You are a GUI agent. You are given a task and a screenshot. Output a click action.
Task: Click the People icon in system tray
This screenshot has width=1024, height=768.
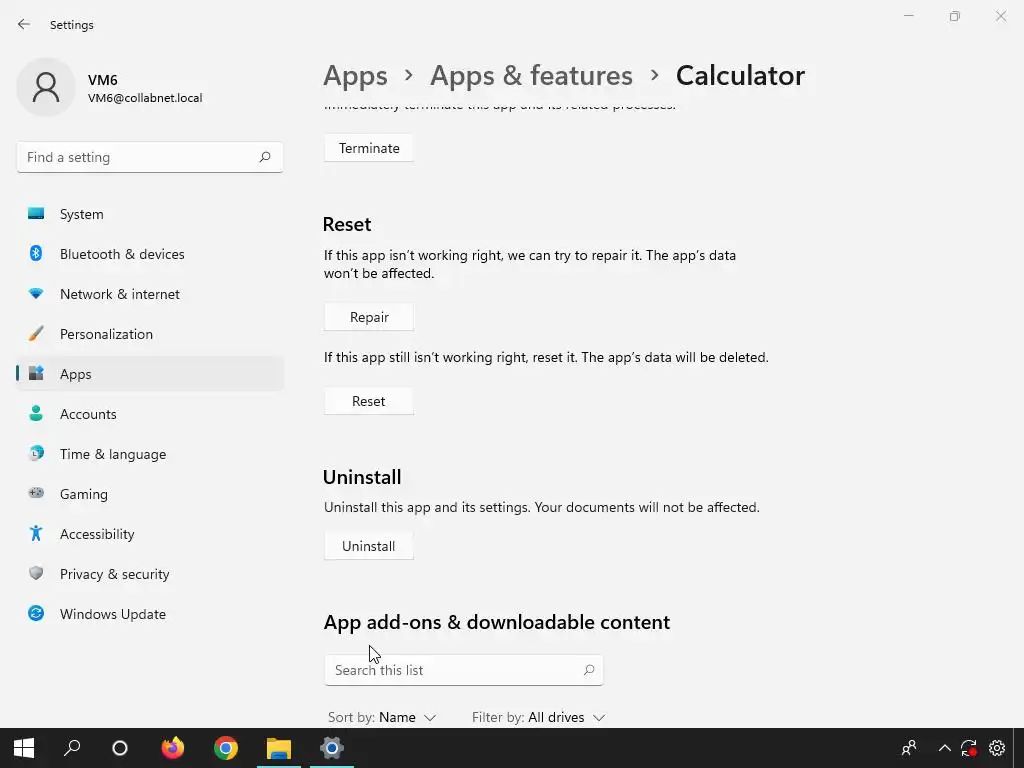(x=908, y=748)
